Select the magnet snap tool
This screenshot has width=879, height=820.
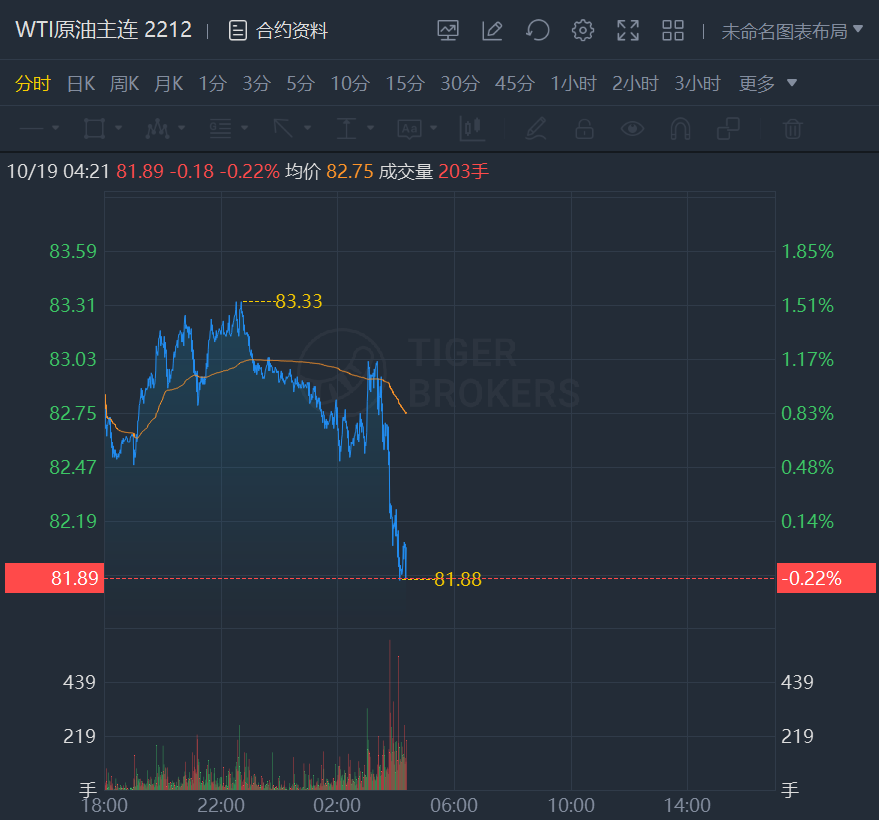point(680,128)
